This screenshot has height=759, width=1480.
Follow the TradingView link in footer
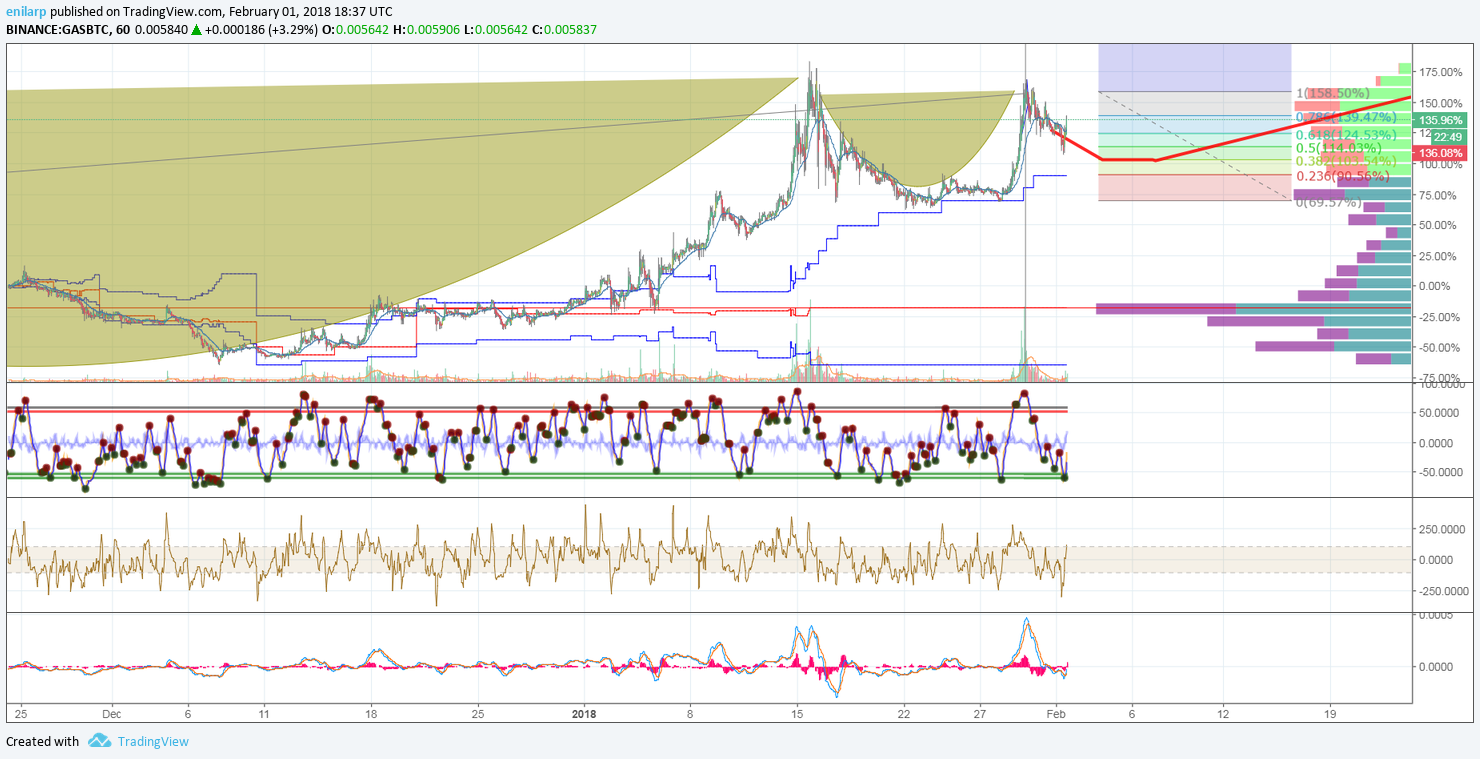click(x=153, y=741)
